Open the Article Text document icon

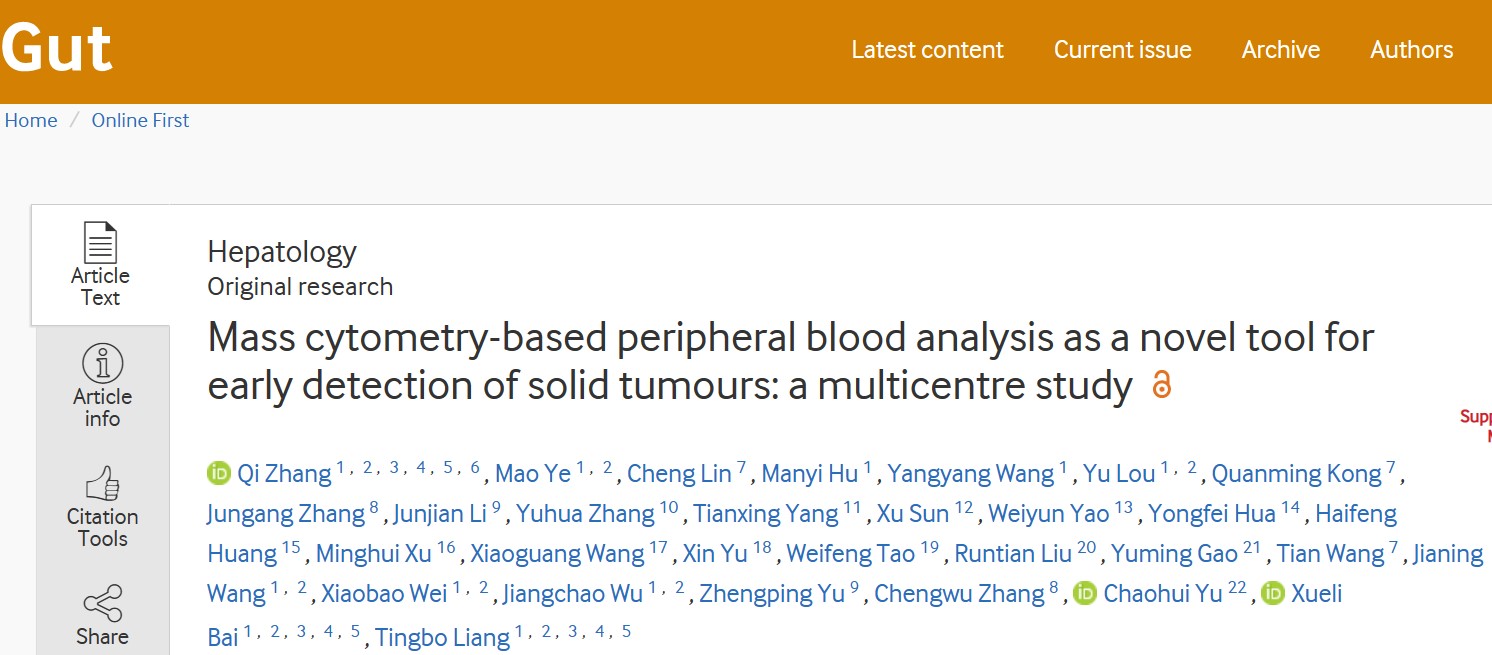(x=100, y=243)
